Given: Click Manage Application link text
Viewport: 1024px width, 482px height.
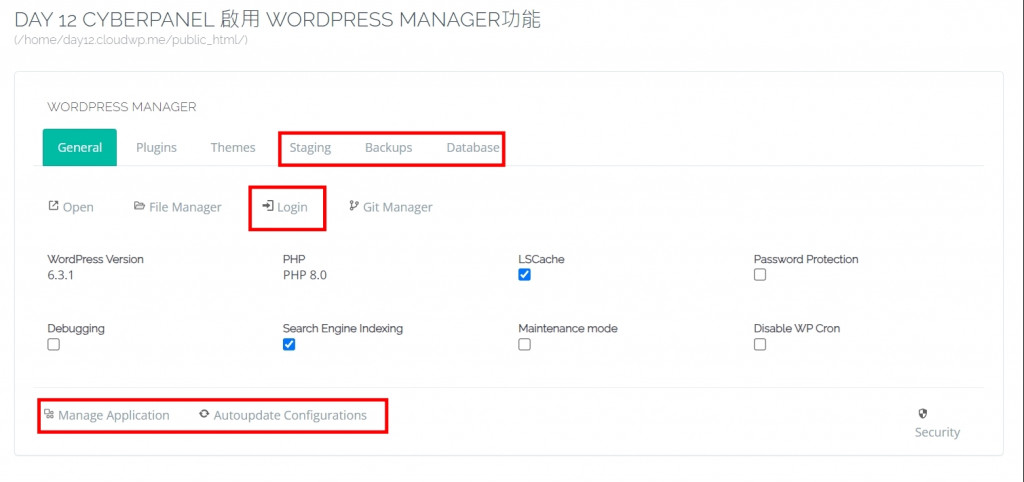Looking at the screenshot, I should pos(114,415).
